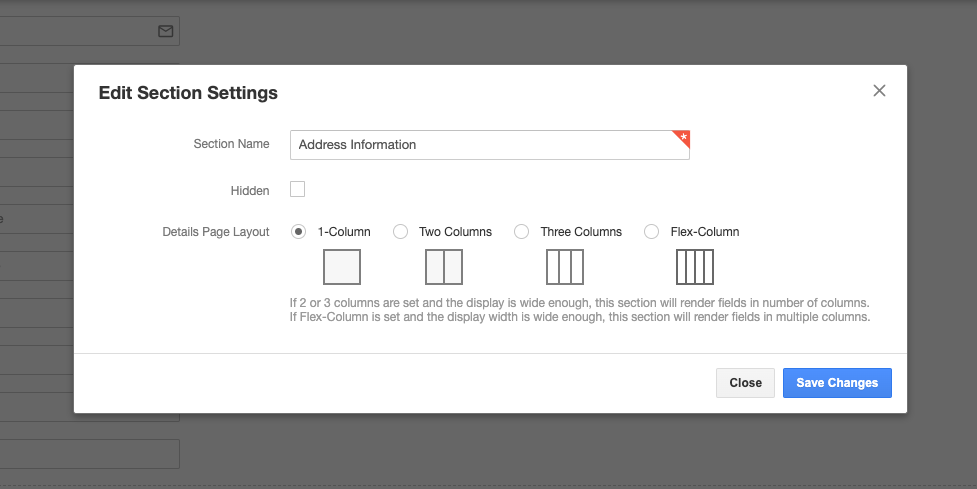Click the Flex-Column label text
This screenshot has height=489, width=977.
click(705, 232)
